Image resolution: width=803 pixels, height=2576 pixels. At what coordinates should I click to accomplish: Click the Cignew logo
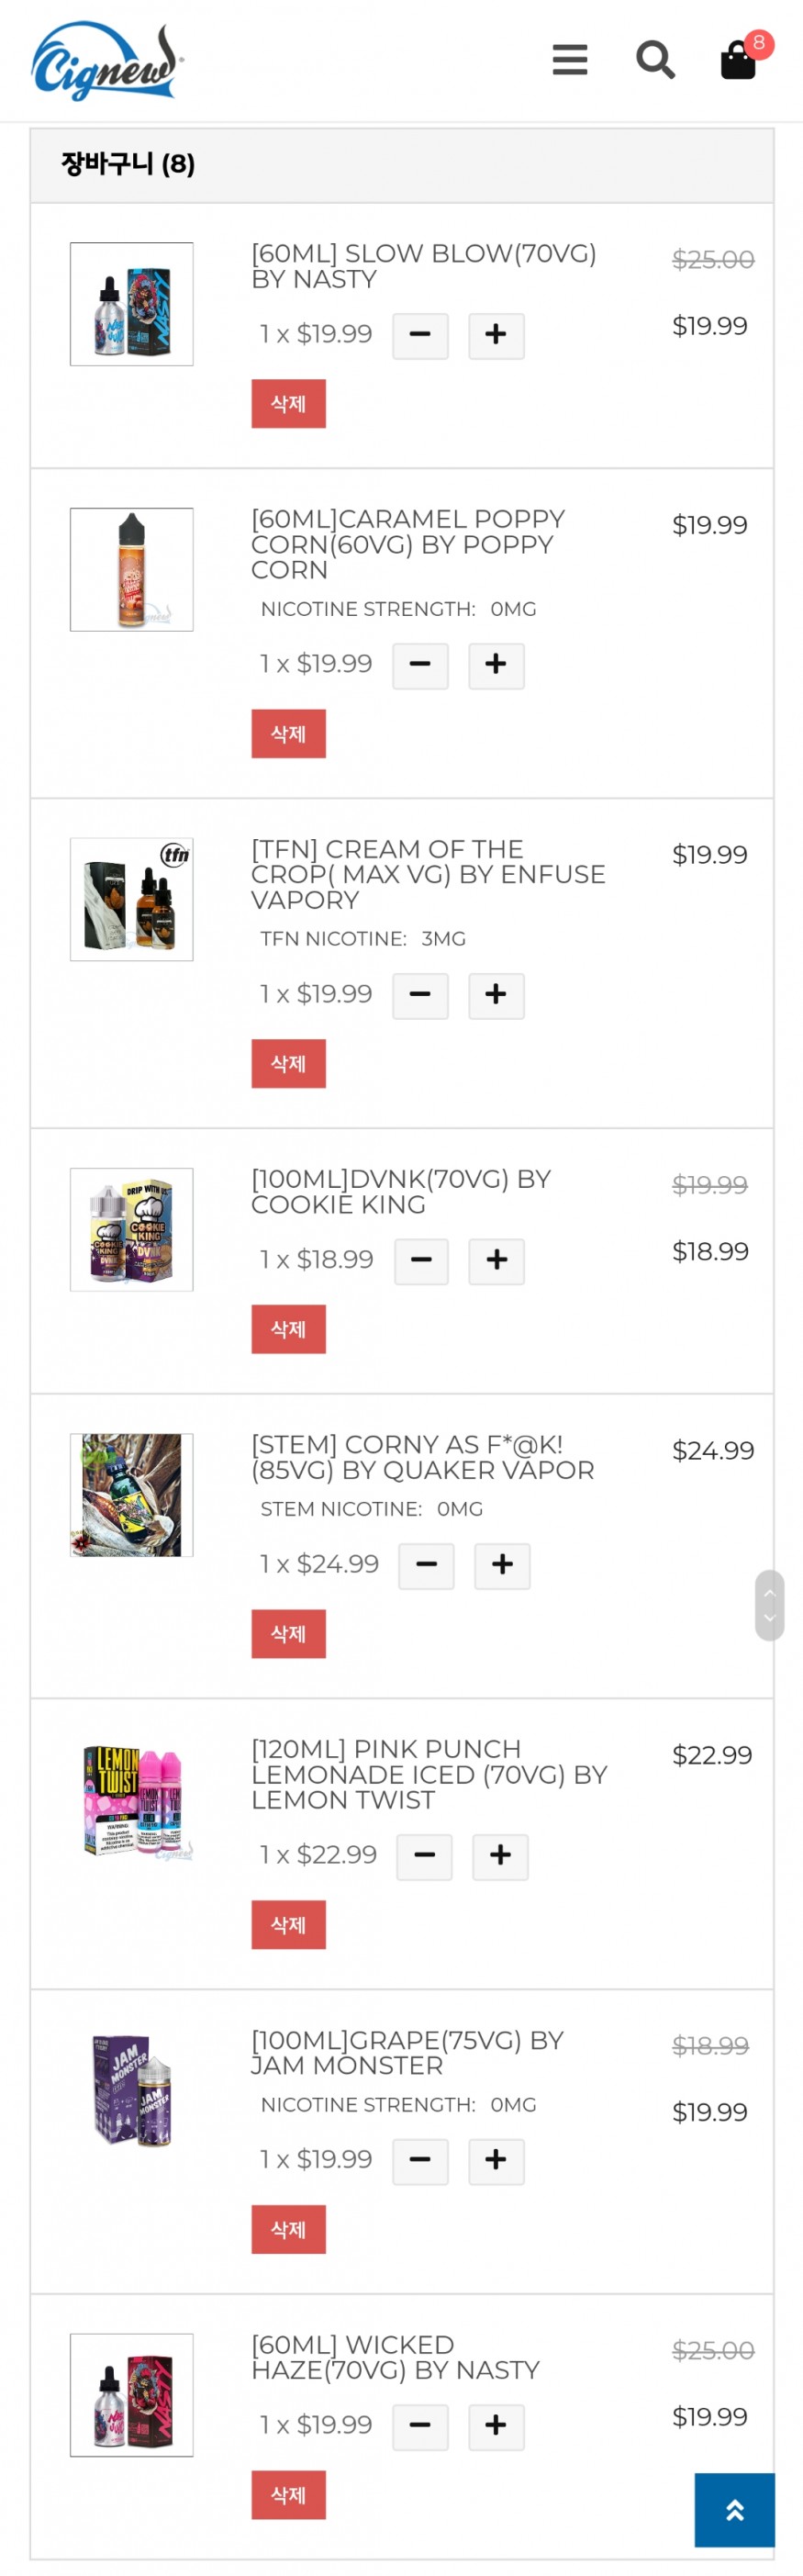point(106,61)
